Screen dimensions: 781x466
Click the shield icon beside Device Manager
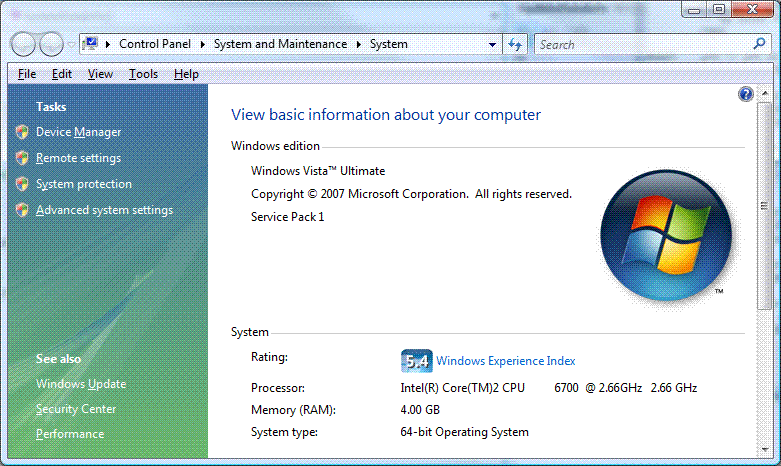(22, 132)
